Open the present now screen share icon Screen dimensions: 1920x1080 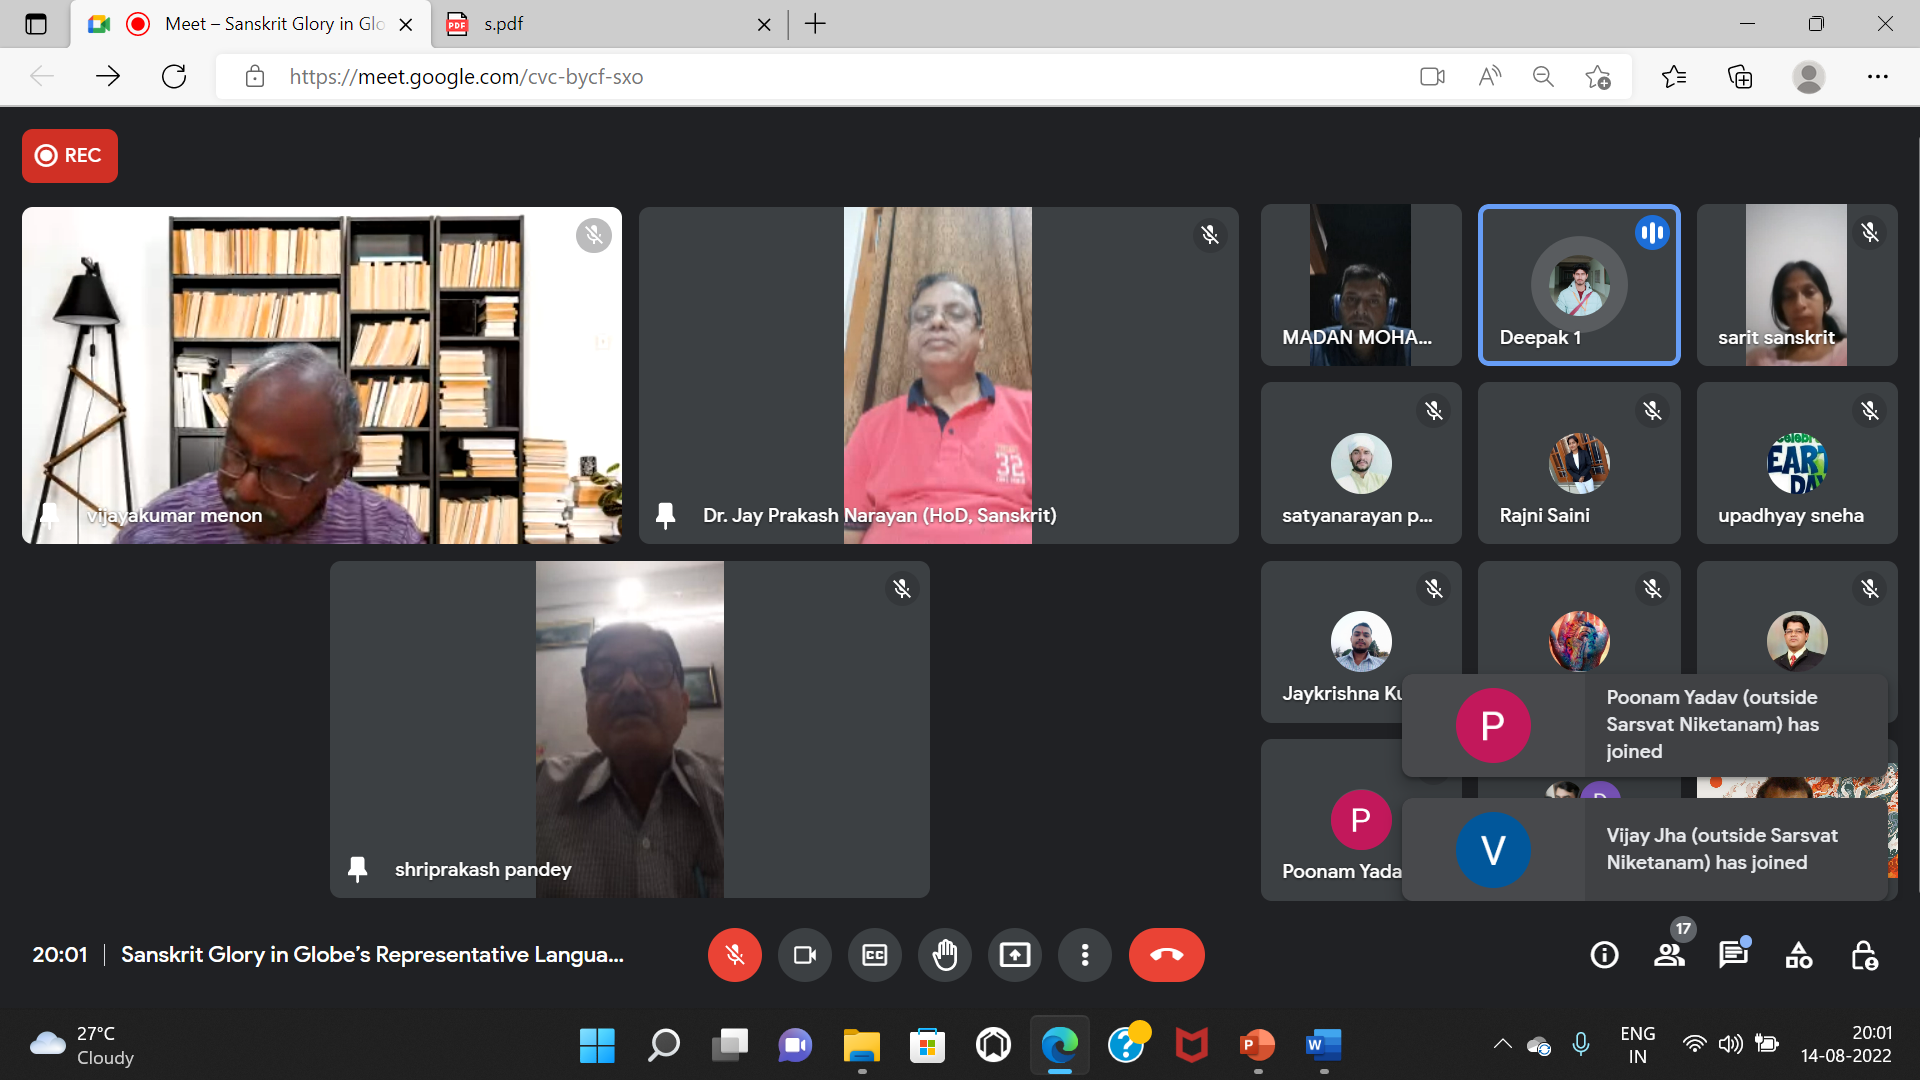[x=1014, y=955]
